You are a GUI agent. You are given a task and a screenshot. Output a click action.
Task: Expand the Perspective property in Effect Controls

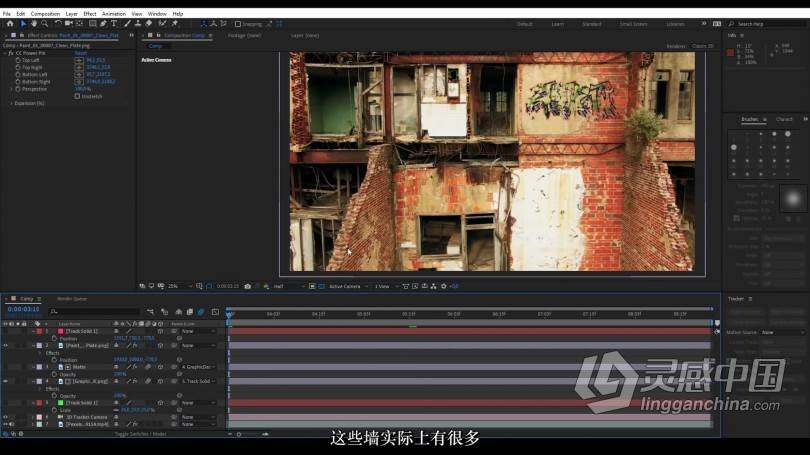11,88
